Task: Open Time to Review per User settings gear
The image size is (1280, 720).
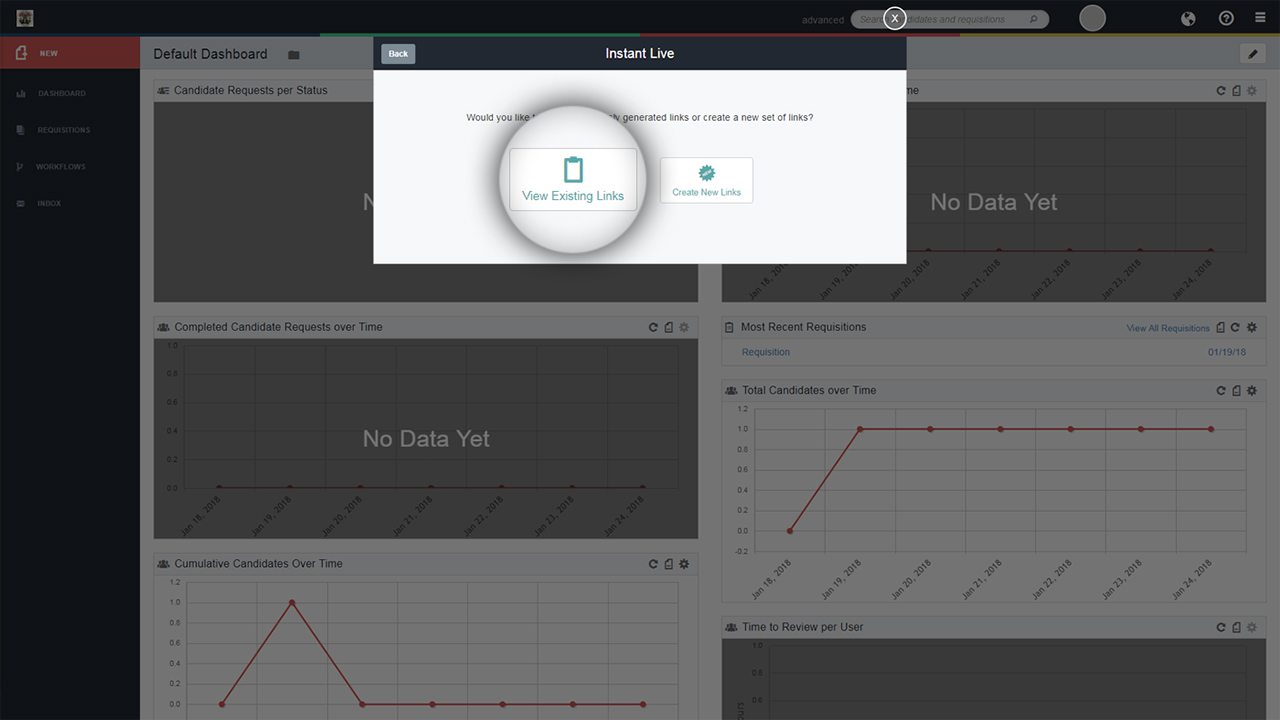Action: tap(1252, 627)
